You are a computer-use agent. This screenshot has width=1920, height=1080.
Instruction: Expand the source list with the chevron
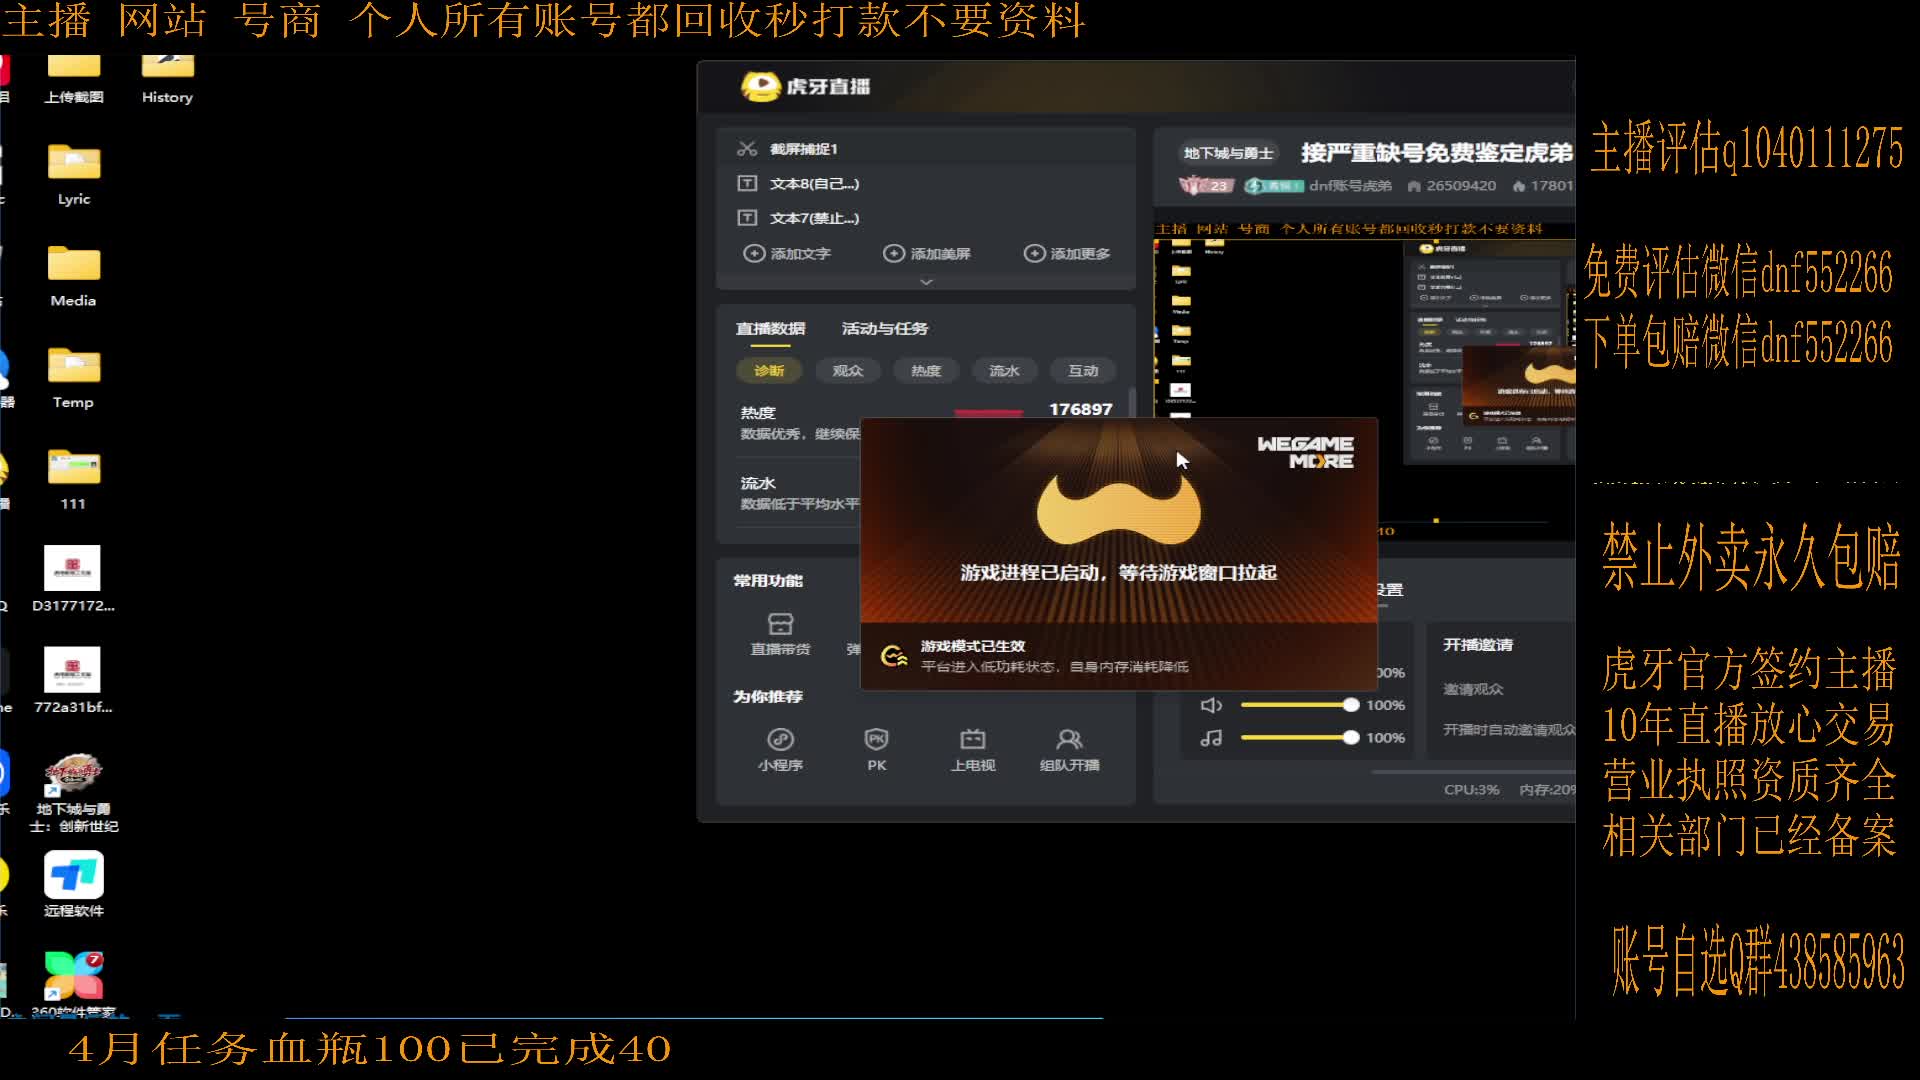coord(926,282)
